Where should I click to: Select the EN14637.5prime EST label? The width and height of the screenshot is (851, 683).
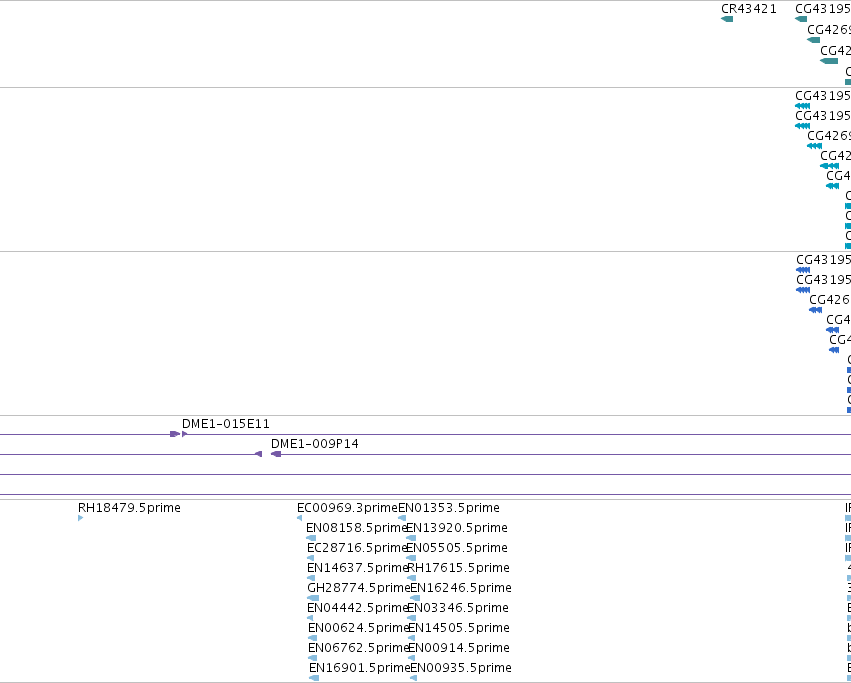point(357,568)
